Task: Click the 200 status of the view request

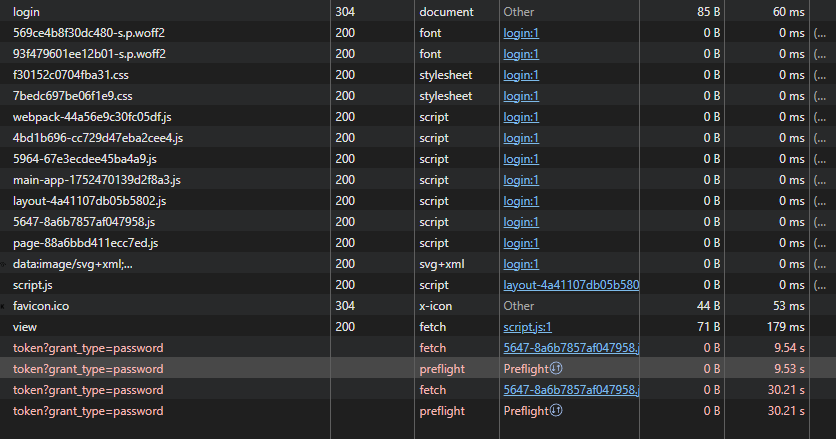Action: (x=345, y=327)
